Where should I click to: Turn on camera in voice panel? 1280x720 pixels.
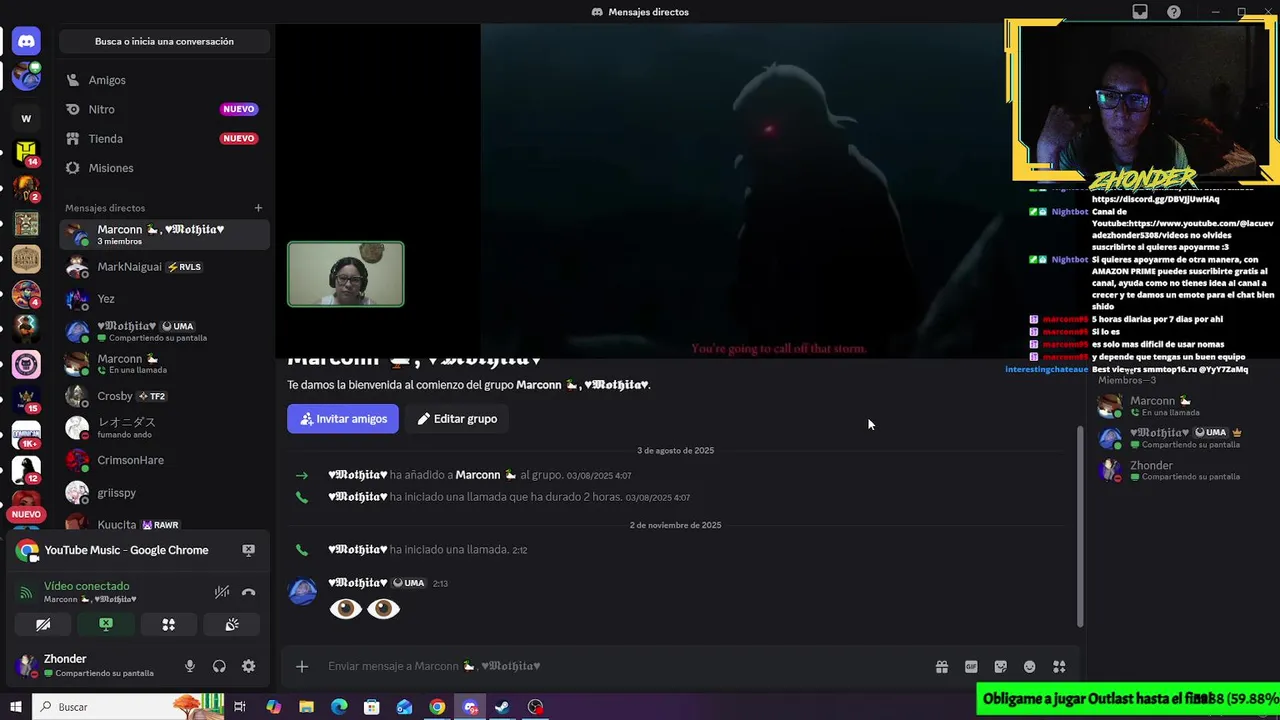pyautogui.click(x=43, y=625)
